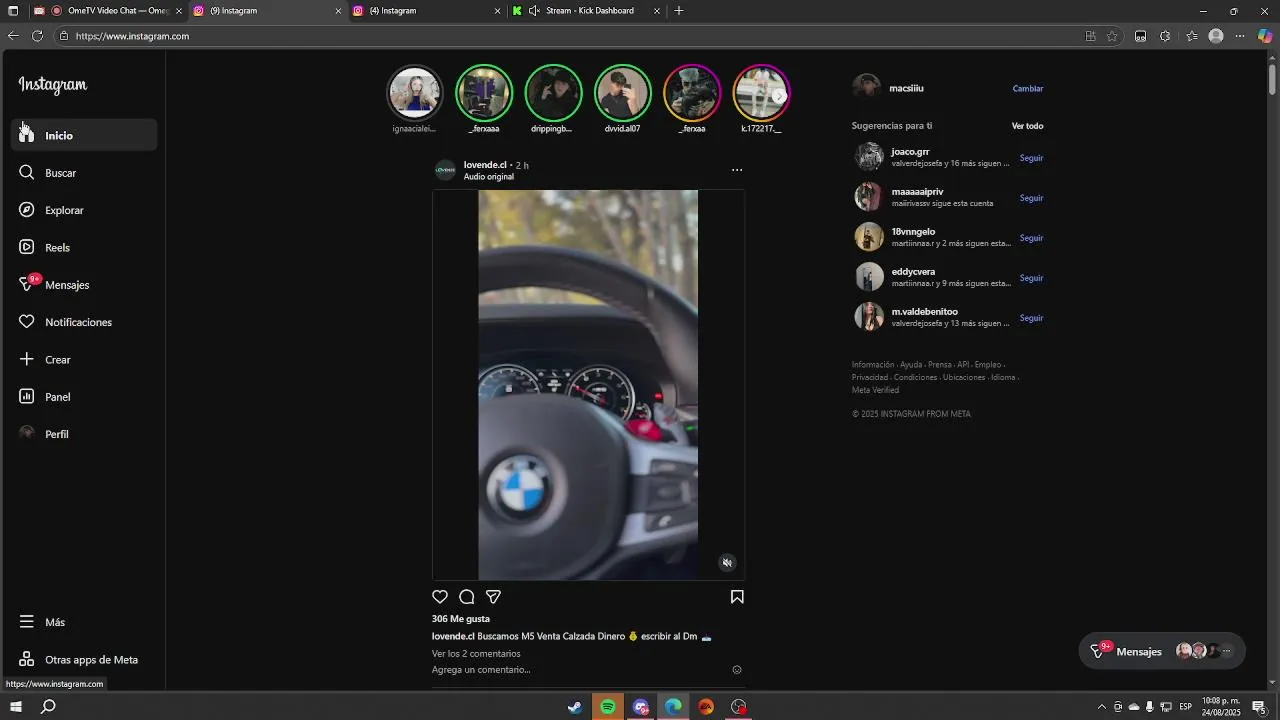Click Ayuda footer link

pos(910,365)
